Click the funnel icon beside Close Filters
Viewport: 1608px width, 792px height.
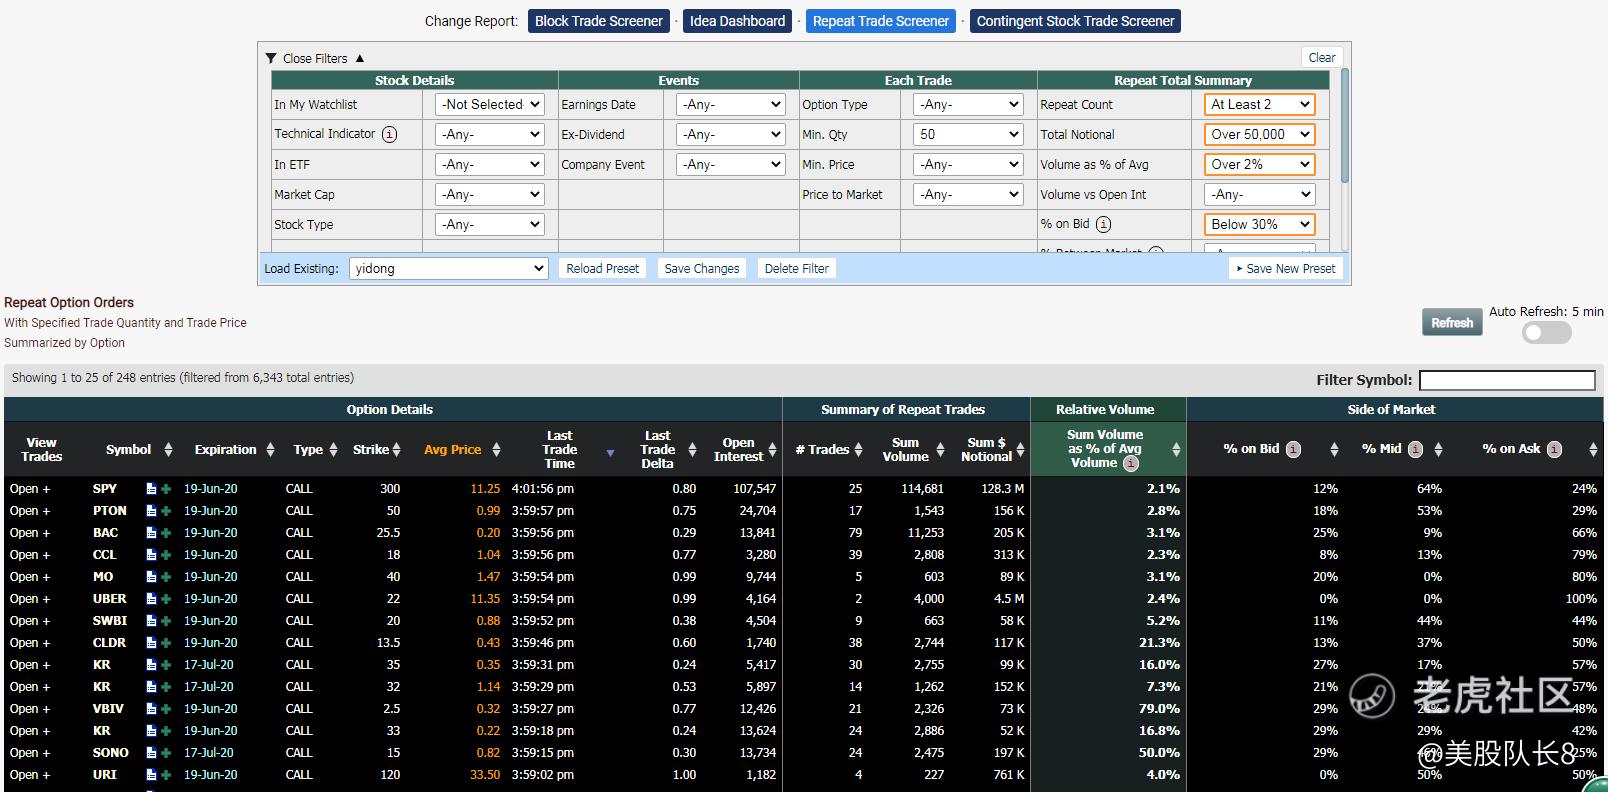(271, 58)
